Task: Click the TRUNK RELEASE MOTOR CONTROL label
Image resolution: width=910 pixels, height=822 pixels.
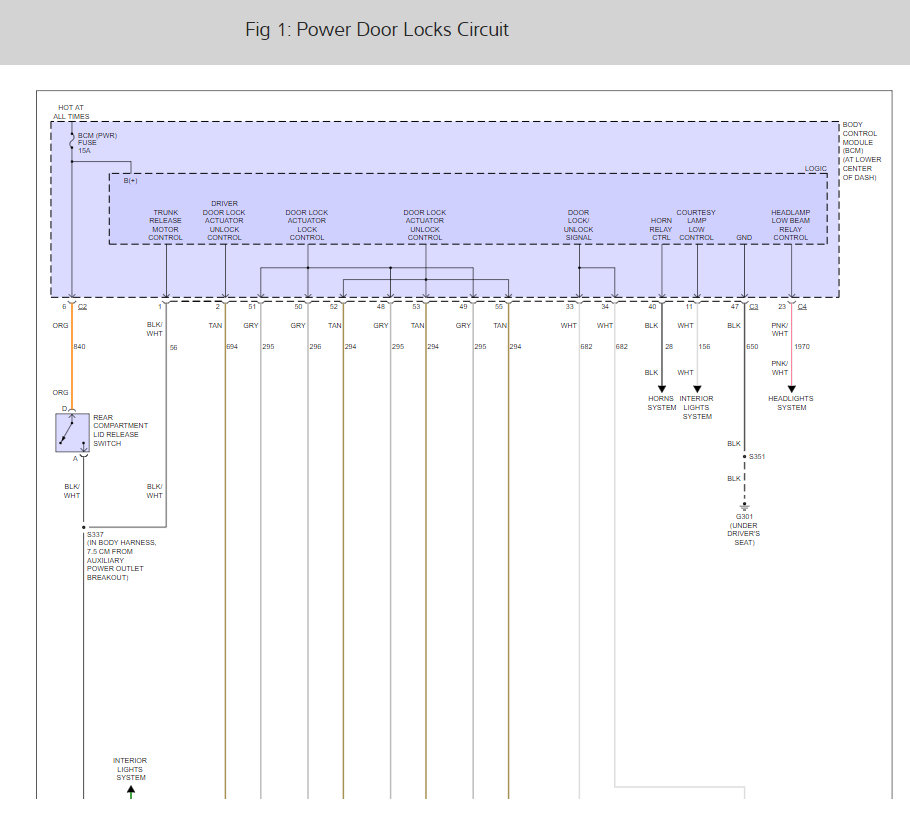Action: click(x=166, y=225)
